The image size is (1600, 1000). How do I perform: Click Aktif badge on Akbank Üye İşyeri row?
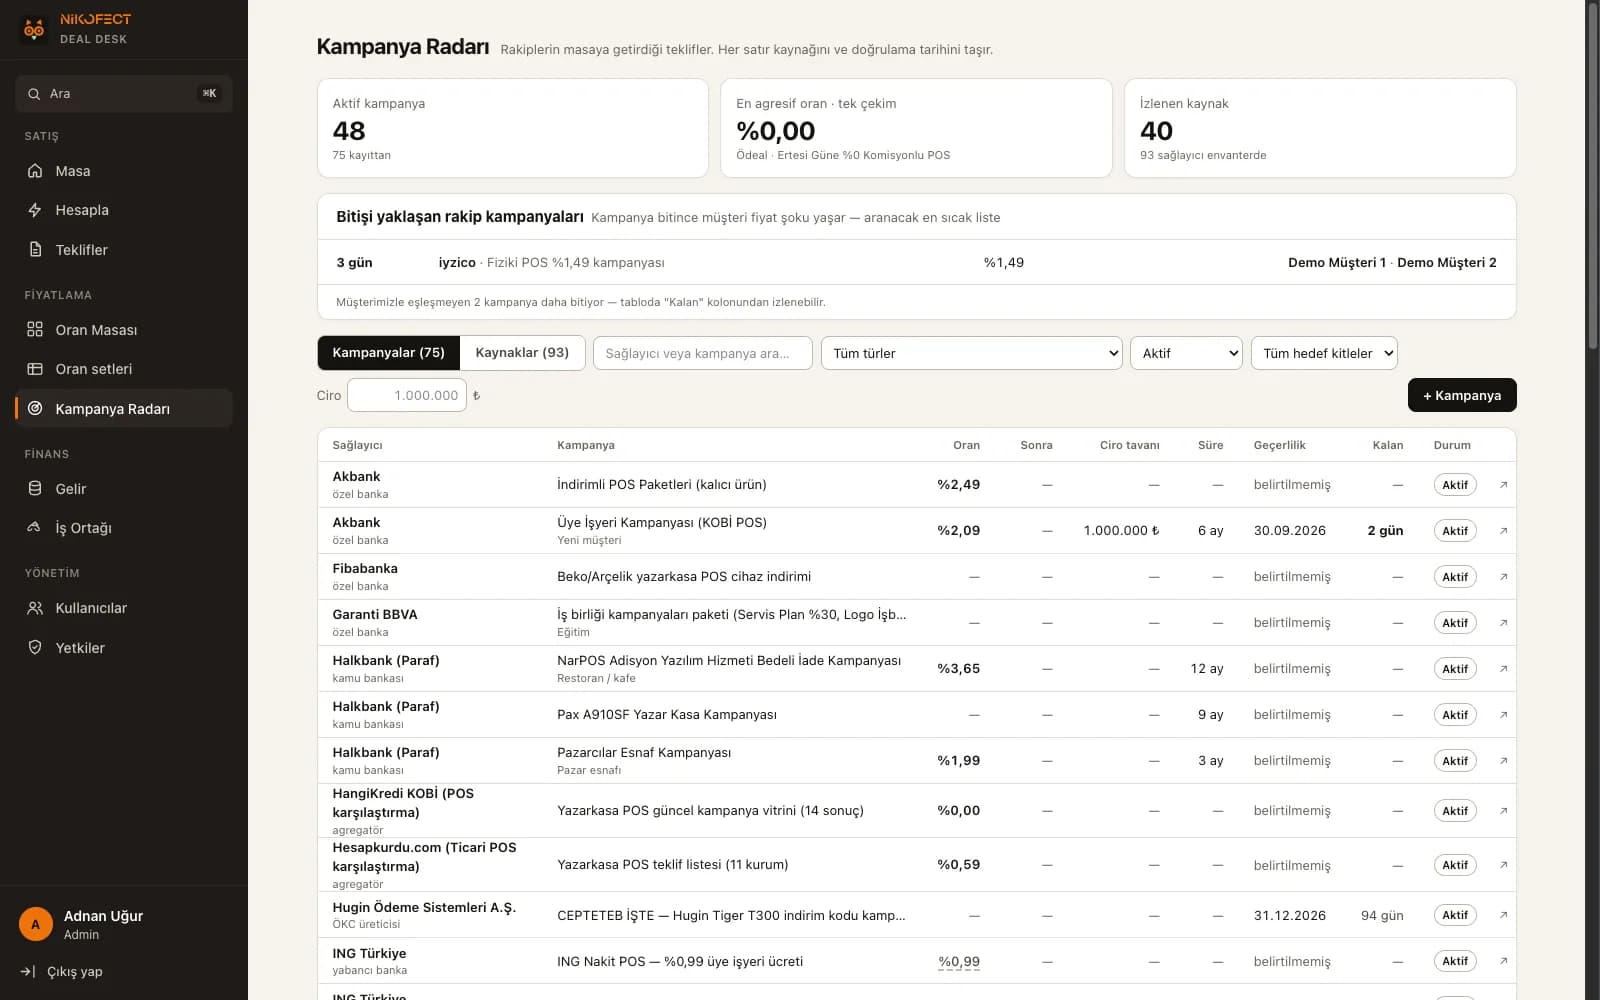(x=1455, y=531)
